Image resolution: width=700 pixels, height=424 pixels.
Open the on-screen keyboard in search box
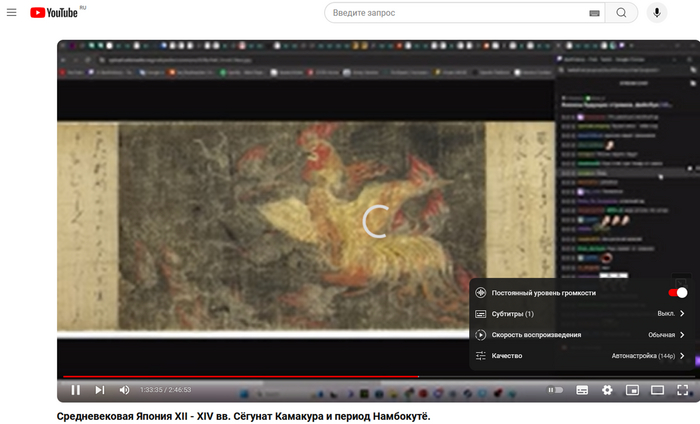595,13
